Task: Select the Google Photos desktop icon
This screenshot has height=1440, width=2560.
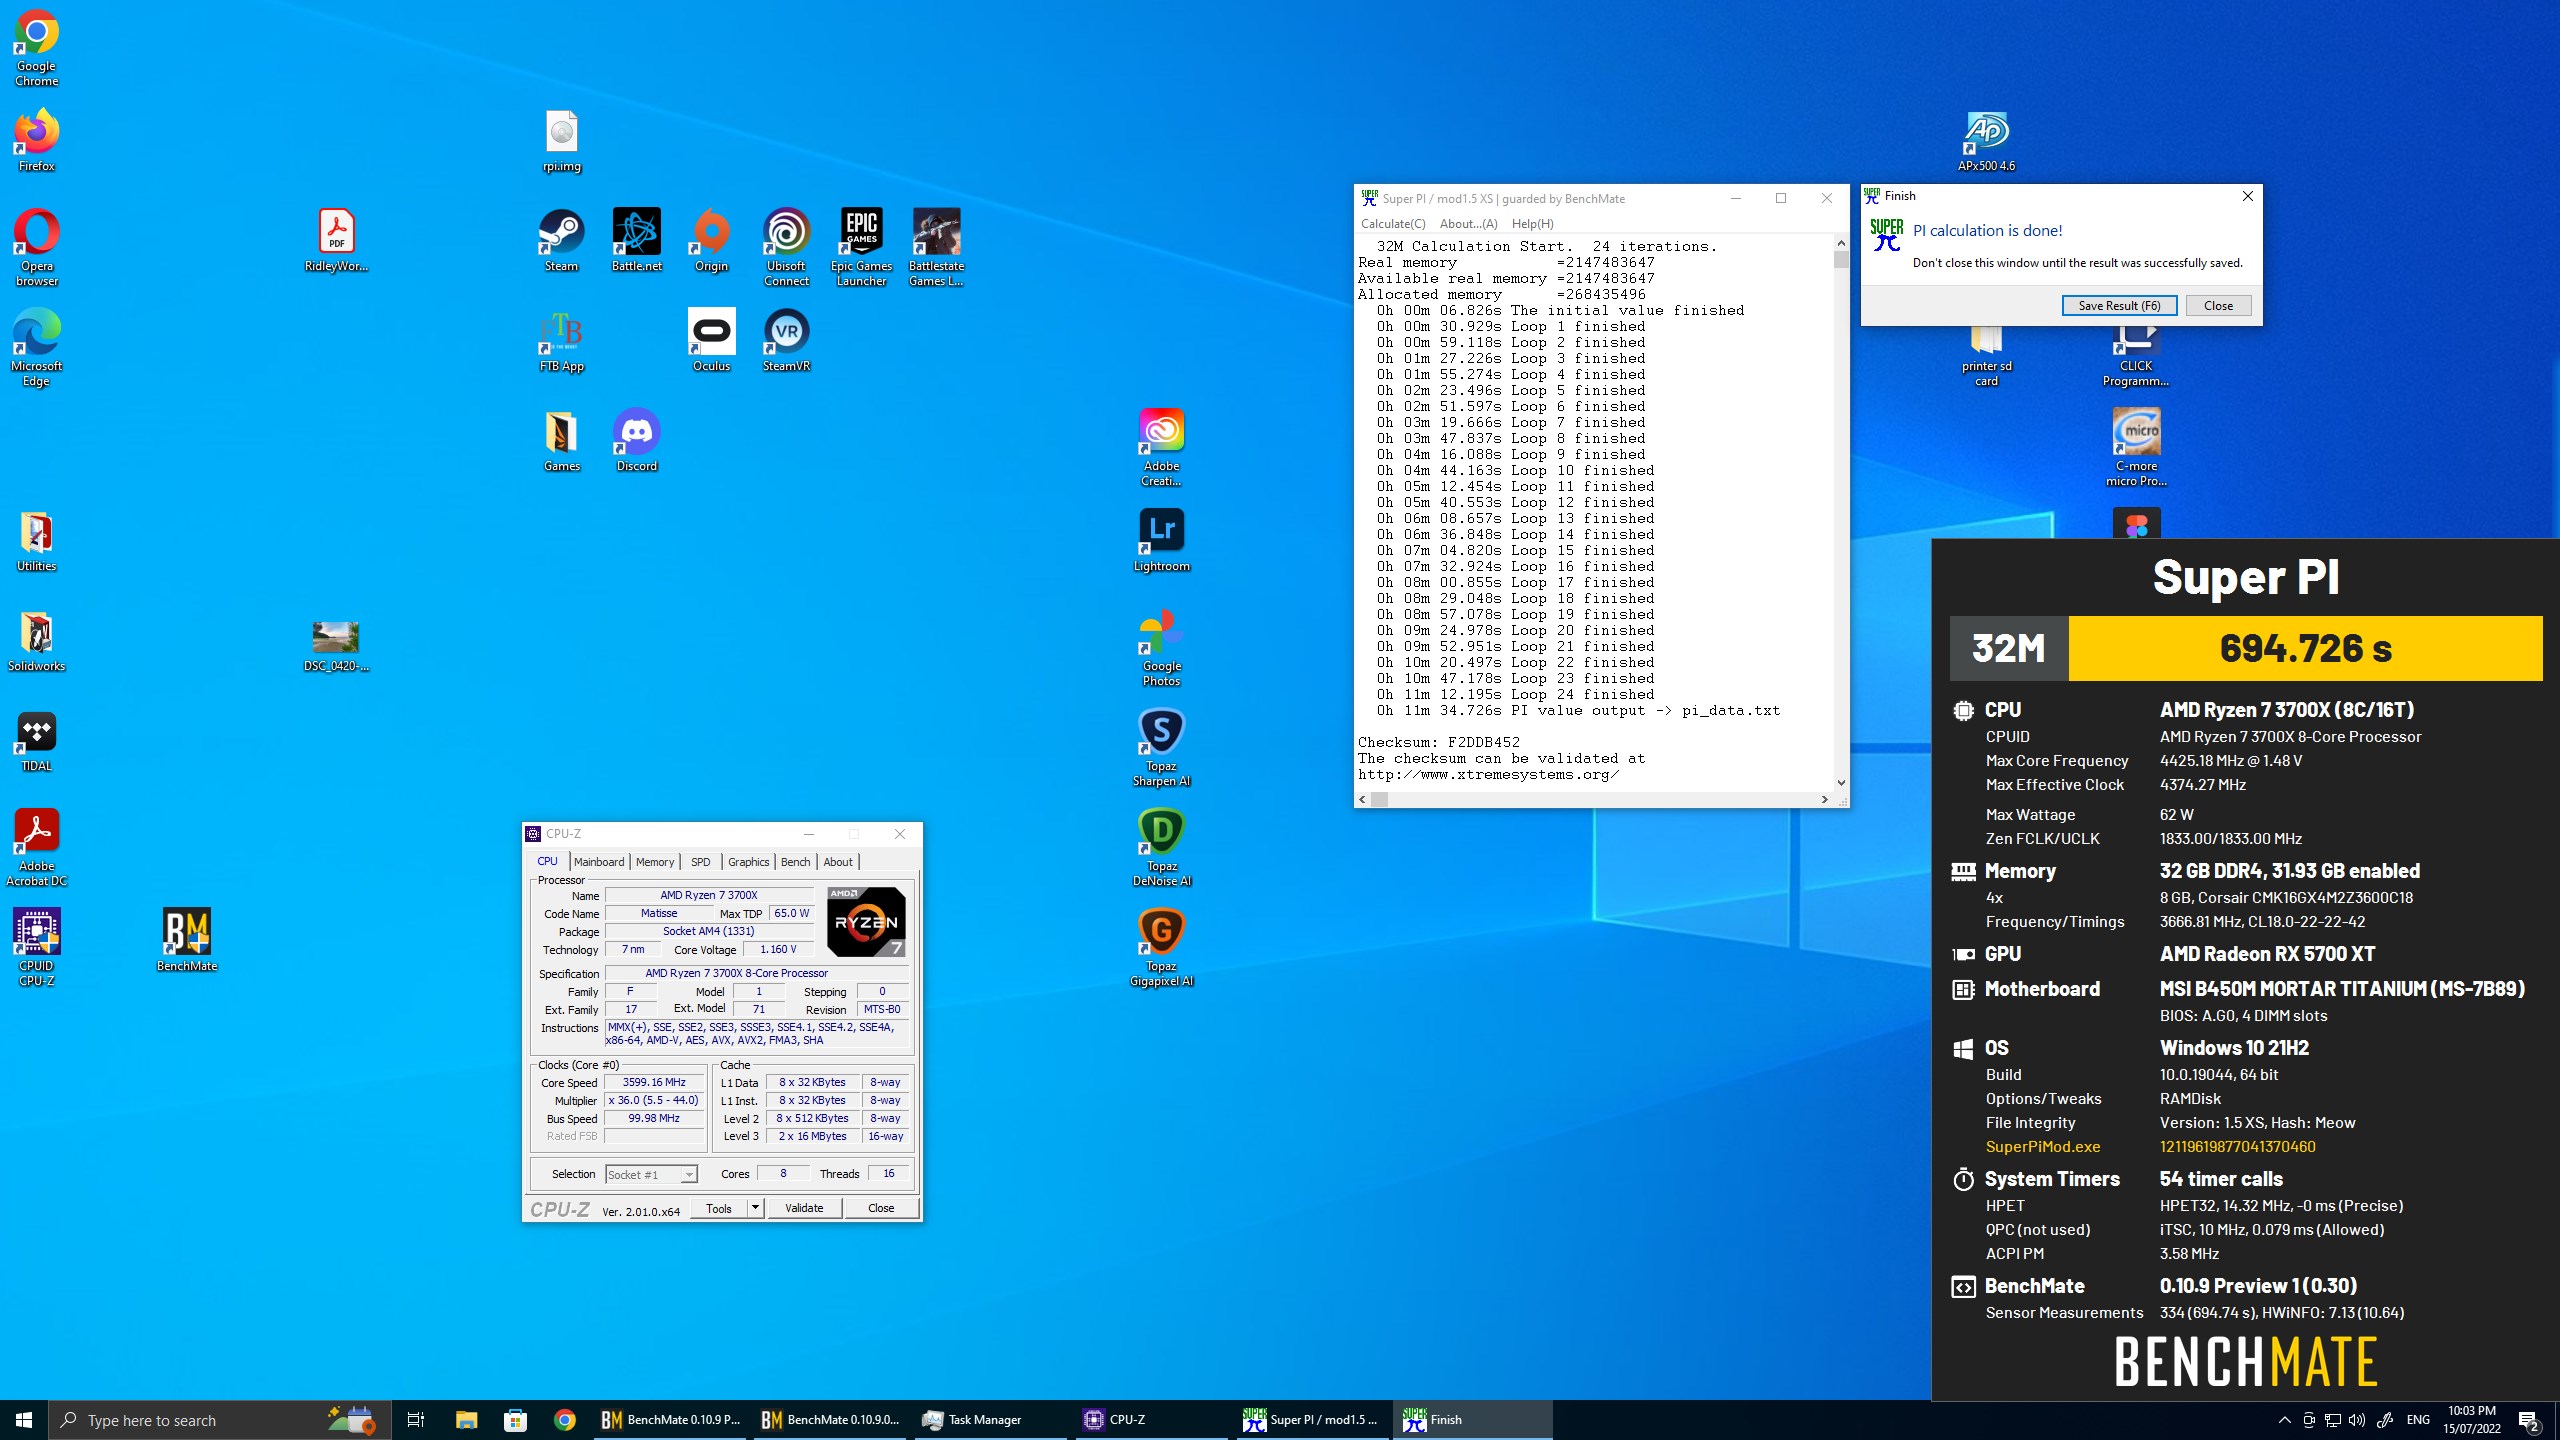Action: point(1161,647)
